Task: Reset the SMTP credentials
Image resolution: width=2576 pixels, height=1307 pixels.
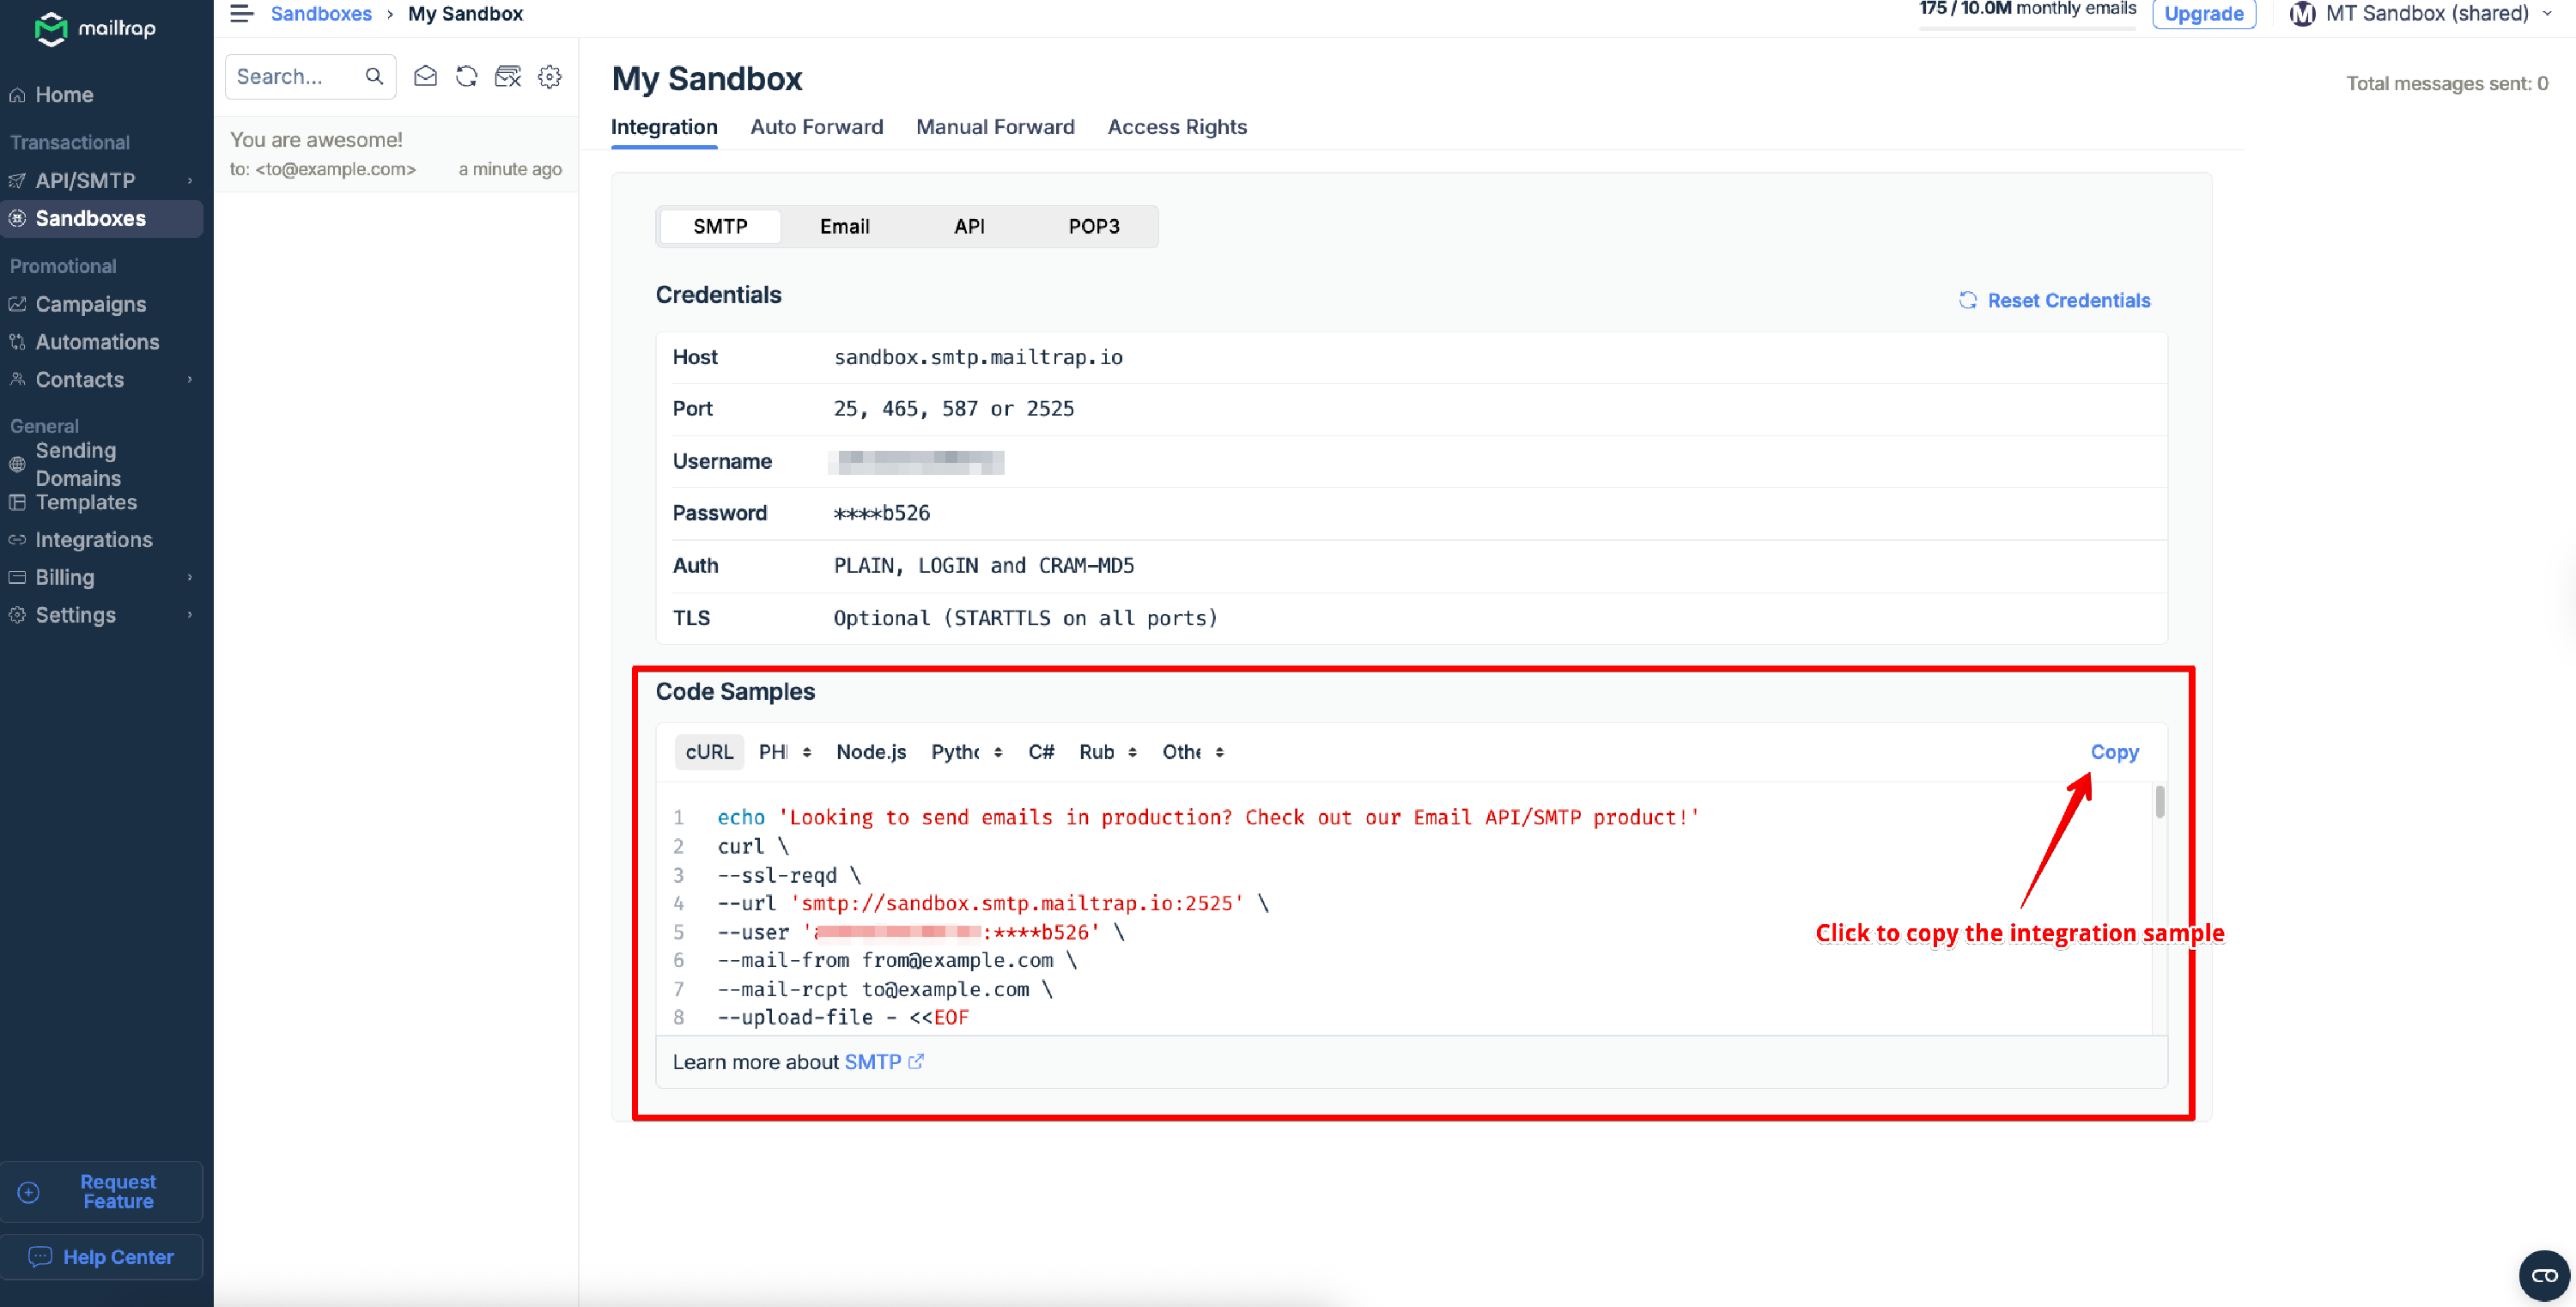Action: point(2053,300)
